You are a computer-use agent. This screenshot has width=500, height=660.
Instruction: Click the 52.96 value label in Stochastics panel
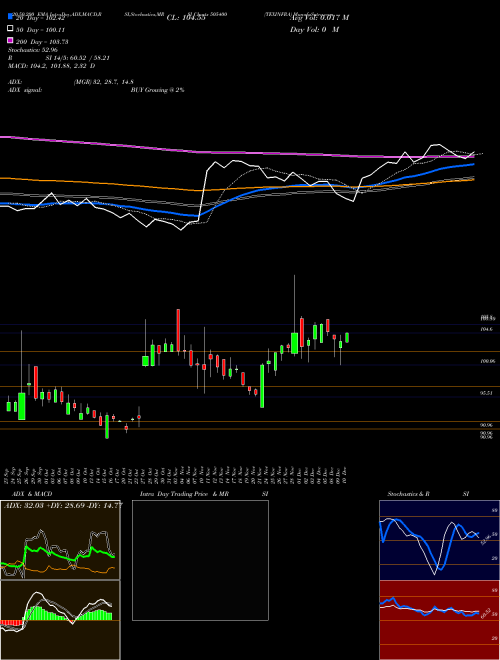pos(486,538)
